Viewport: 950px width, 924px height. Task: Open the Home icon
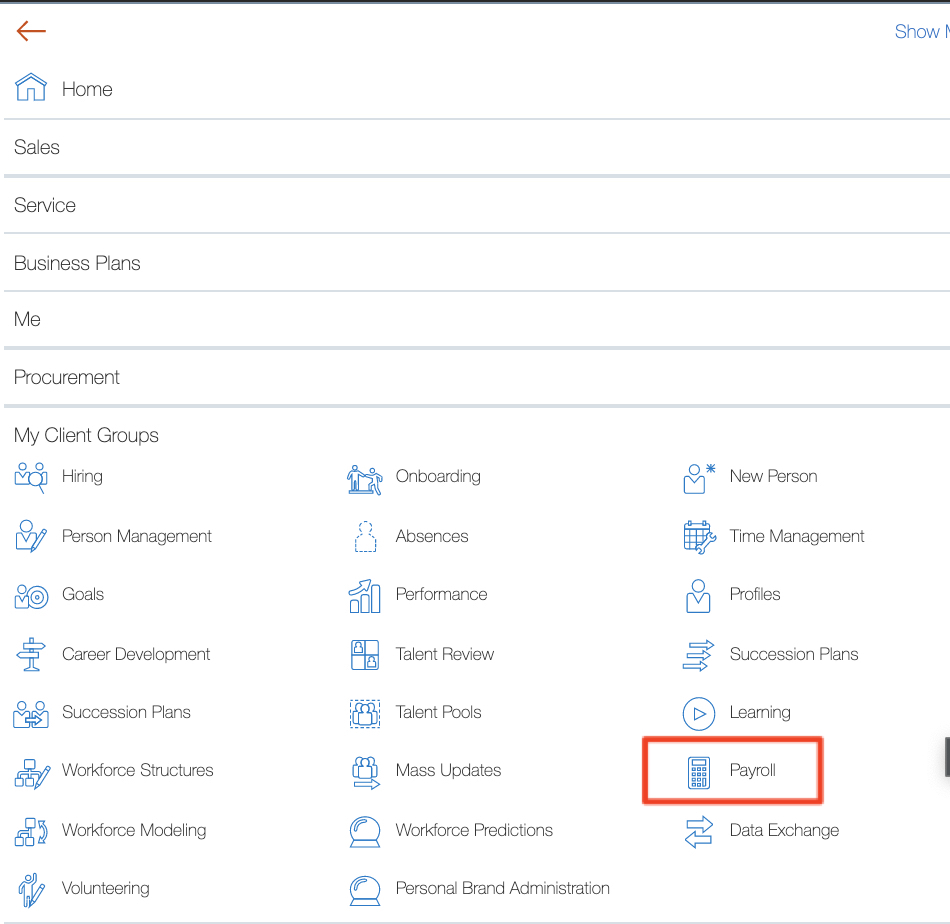click(x=31, y=88)
